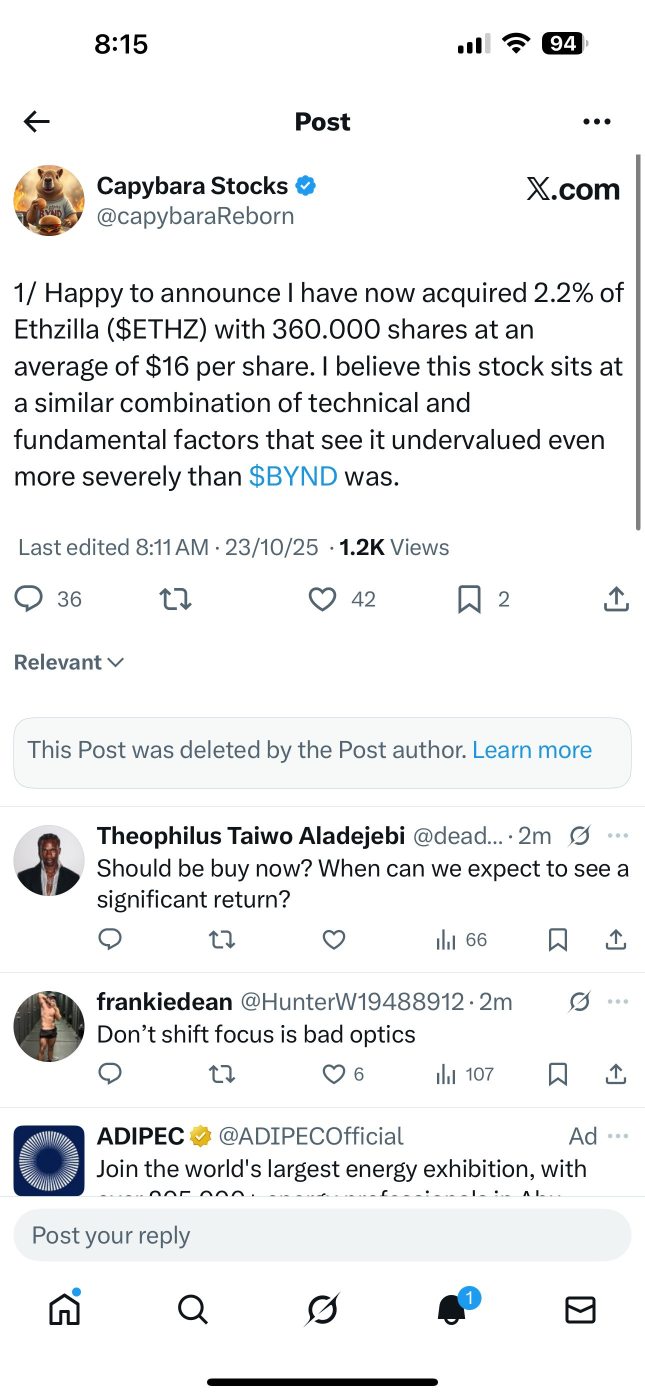Like the Capybara Stocks post
Screen dimensions: 645x1398
point(322,599)
